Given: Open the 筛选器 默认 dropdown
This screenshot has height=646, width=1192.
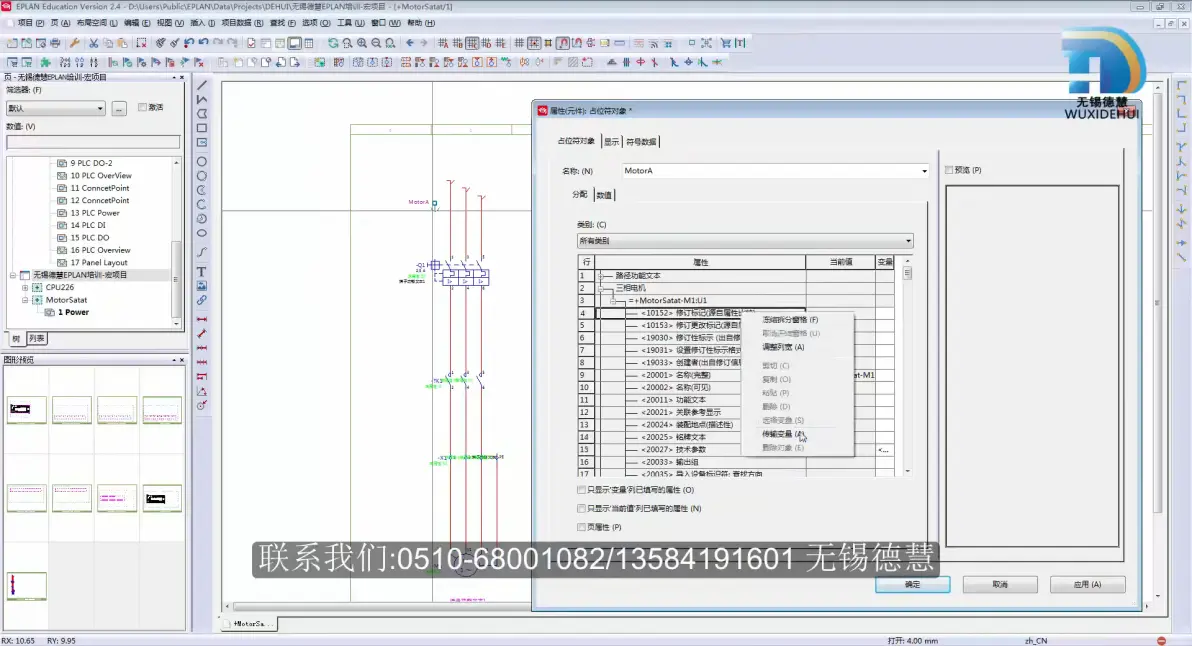Looking at the screenshot, I should pyautogui.click(x=55, y=109).
